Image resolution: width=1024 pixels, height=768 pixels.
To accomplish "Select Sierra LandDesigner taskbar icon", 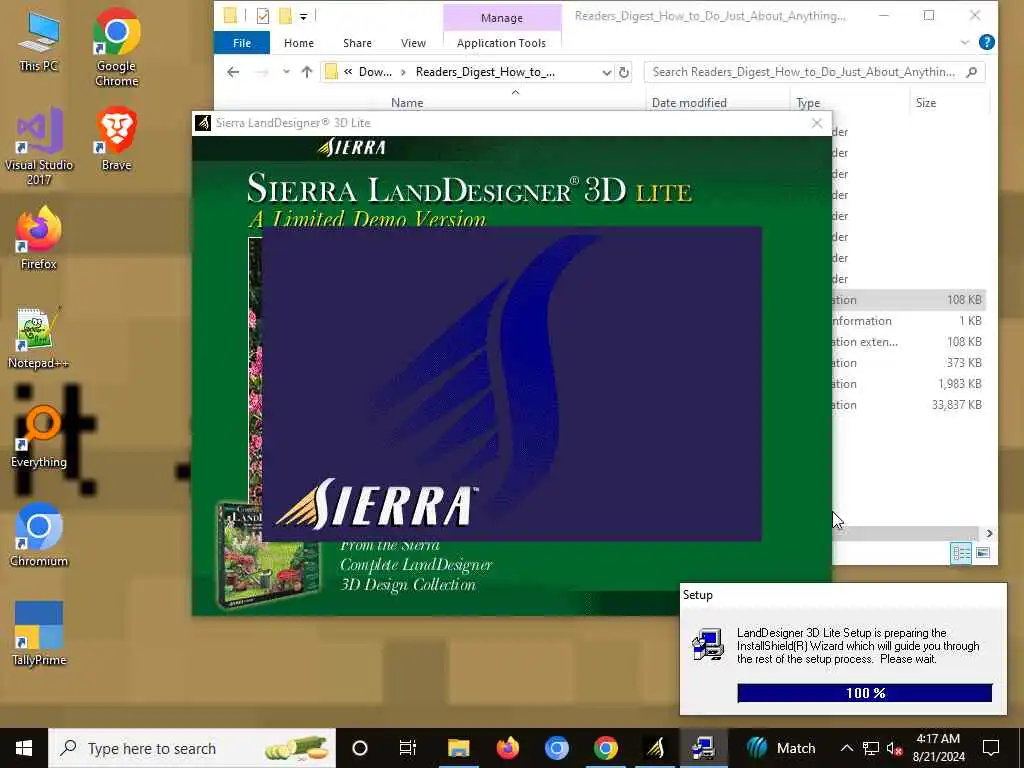I will coord(655,748).
